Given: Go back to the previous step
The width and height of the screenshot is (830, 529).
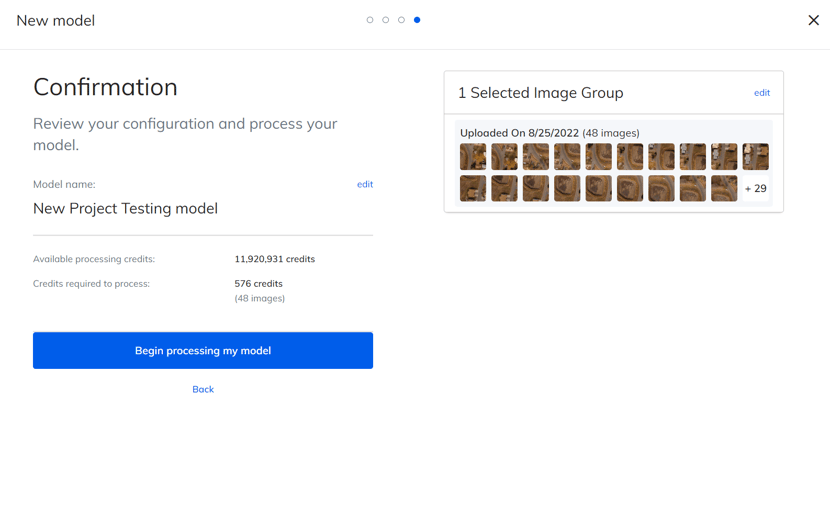Looking at the screenshot, I should pyautogui.click(x=203, y=389).
